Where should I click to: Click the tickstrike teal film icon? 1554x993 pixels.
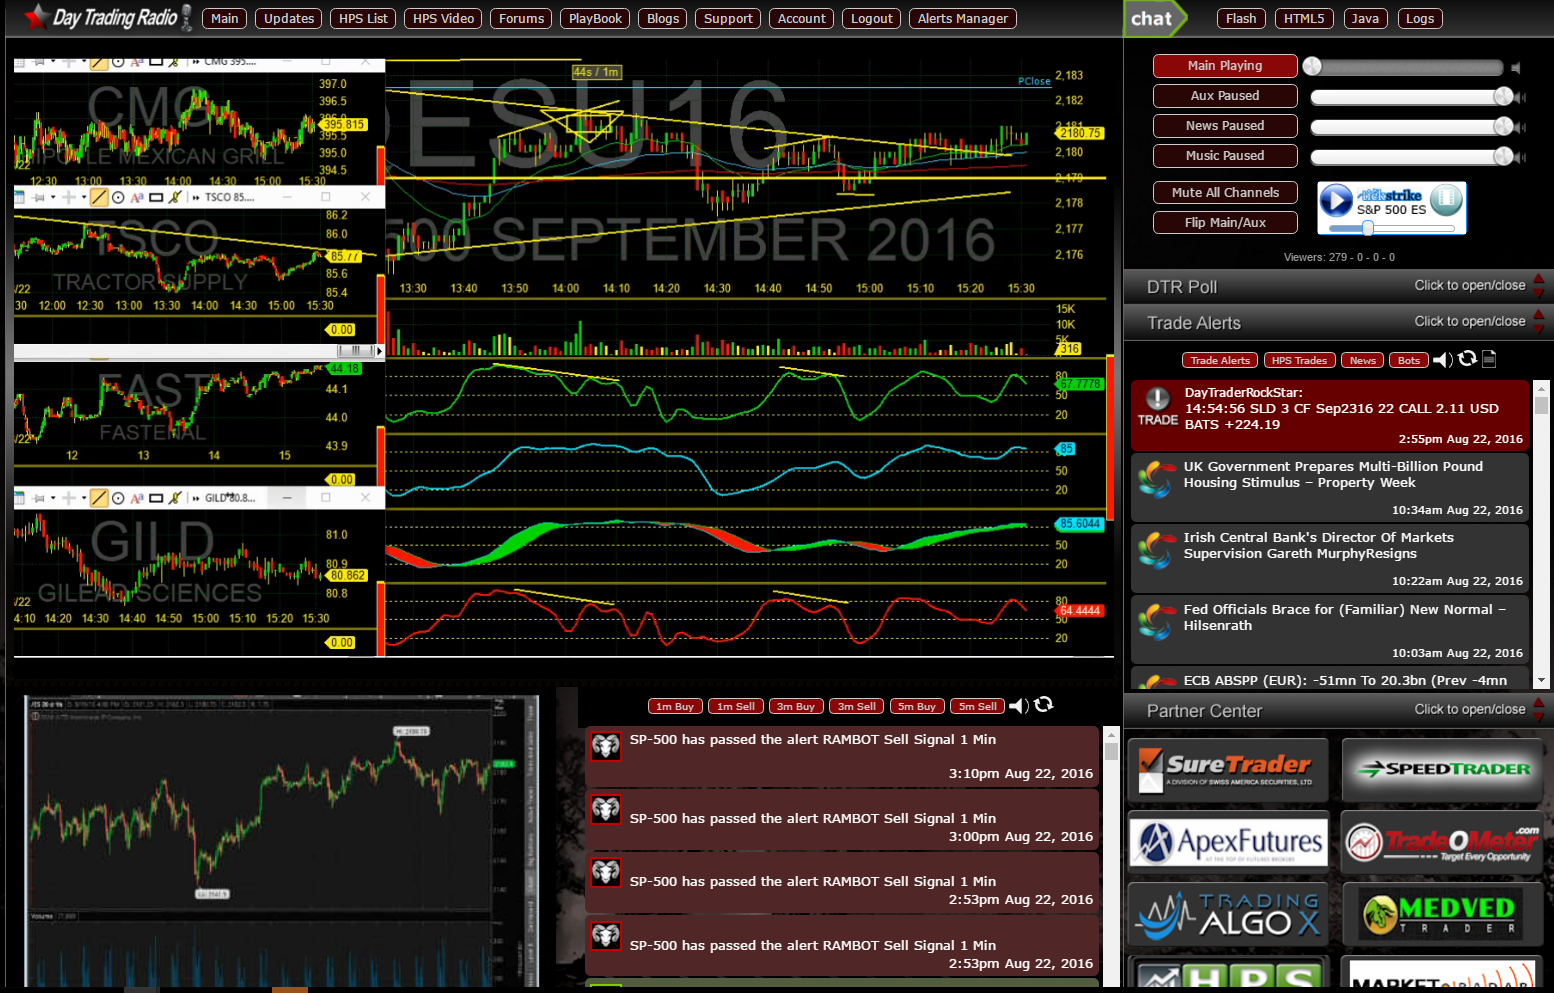point(1446,200)
